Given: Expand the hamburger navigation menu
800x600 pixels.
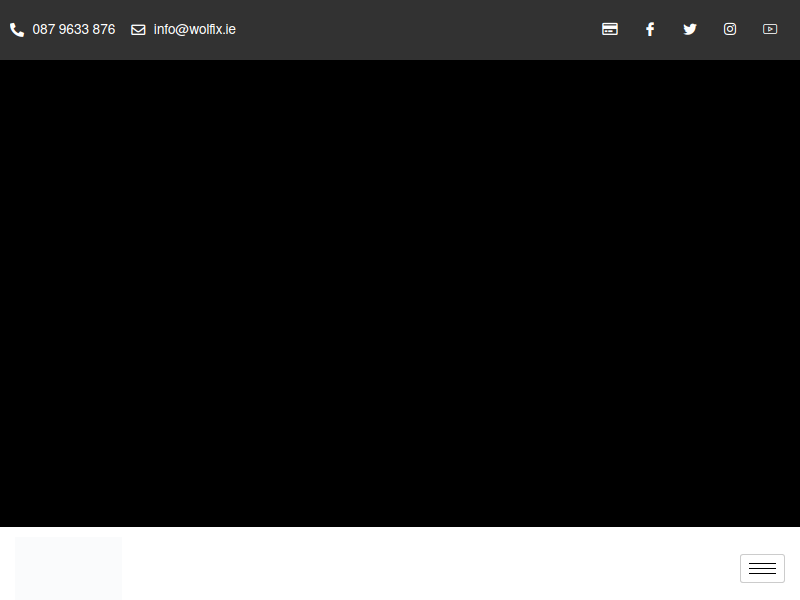Looking at the screenshot, I should point(762,568).
